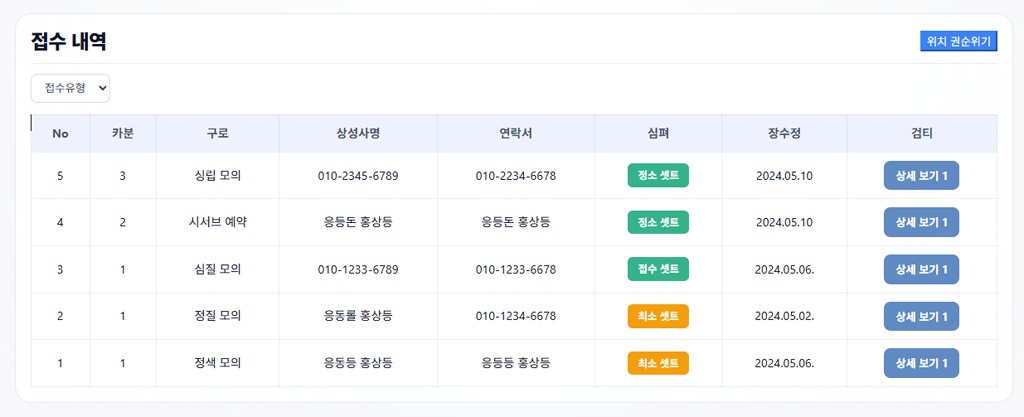
Task: Open 상세 보기 1 for the 시서브 예약 row
Action: click(x=921, y=222)
